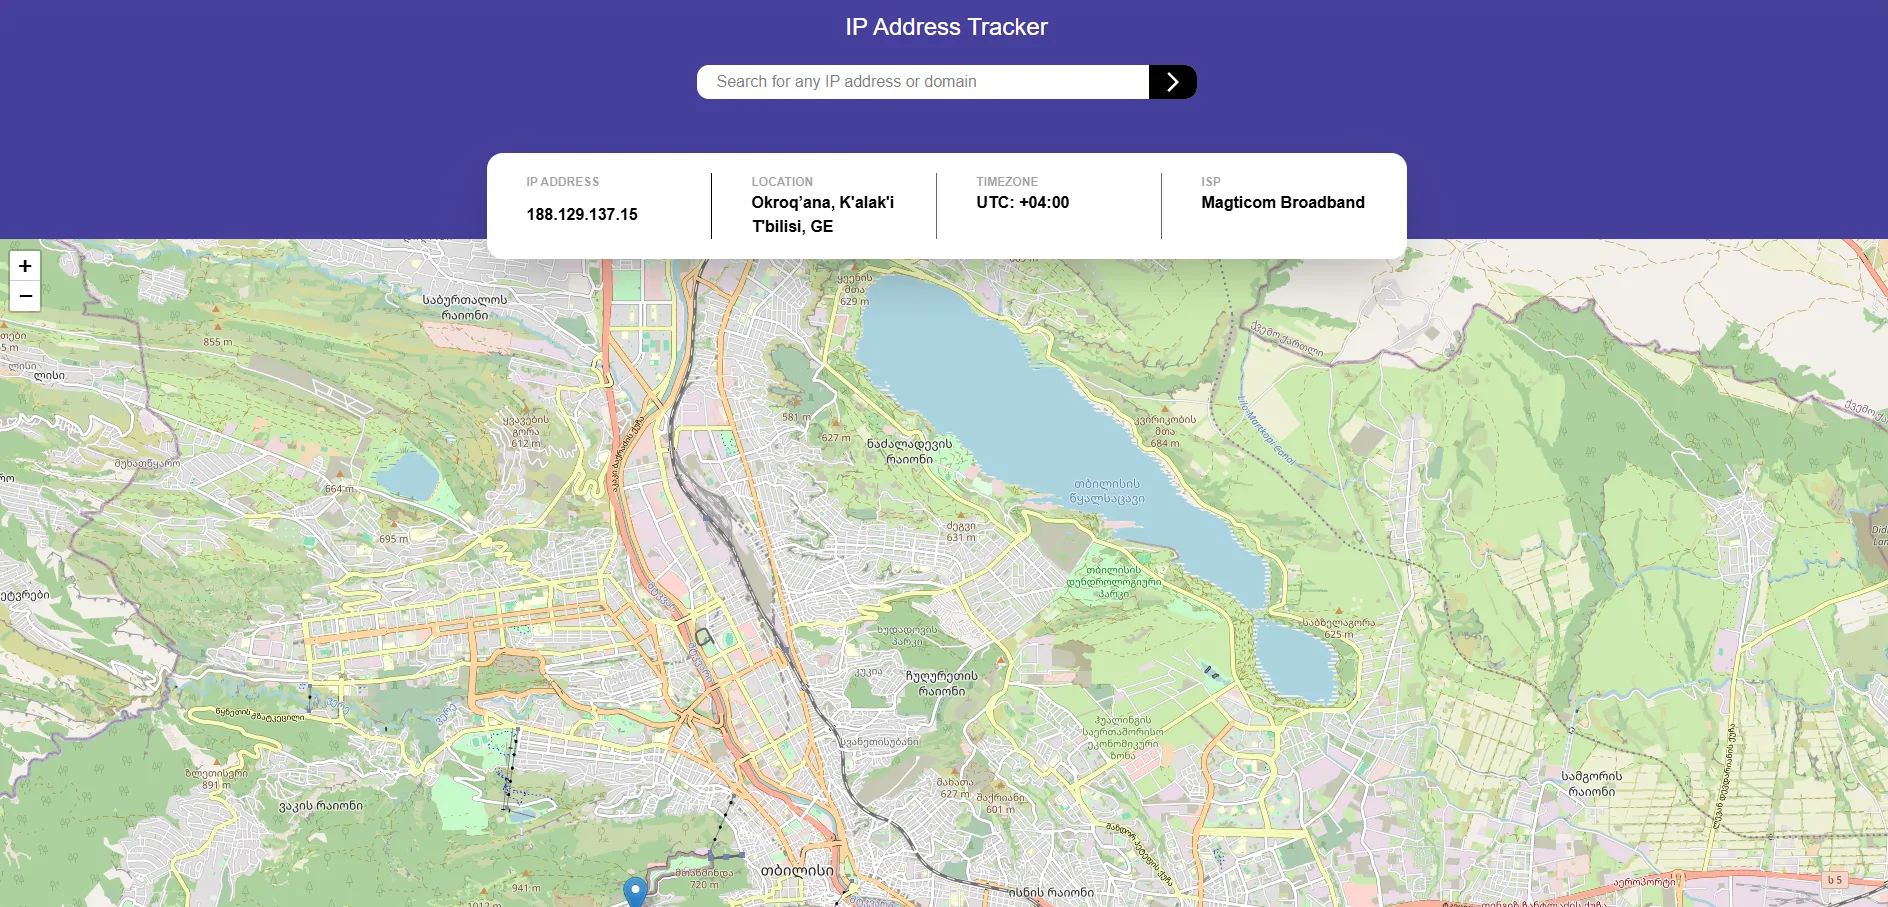Focus the IP address or domain search field
Image resolution: width=1888 pixels, height=907 pixels.
coord(922,82)
